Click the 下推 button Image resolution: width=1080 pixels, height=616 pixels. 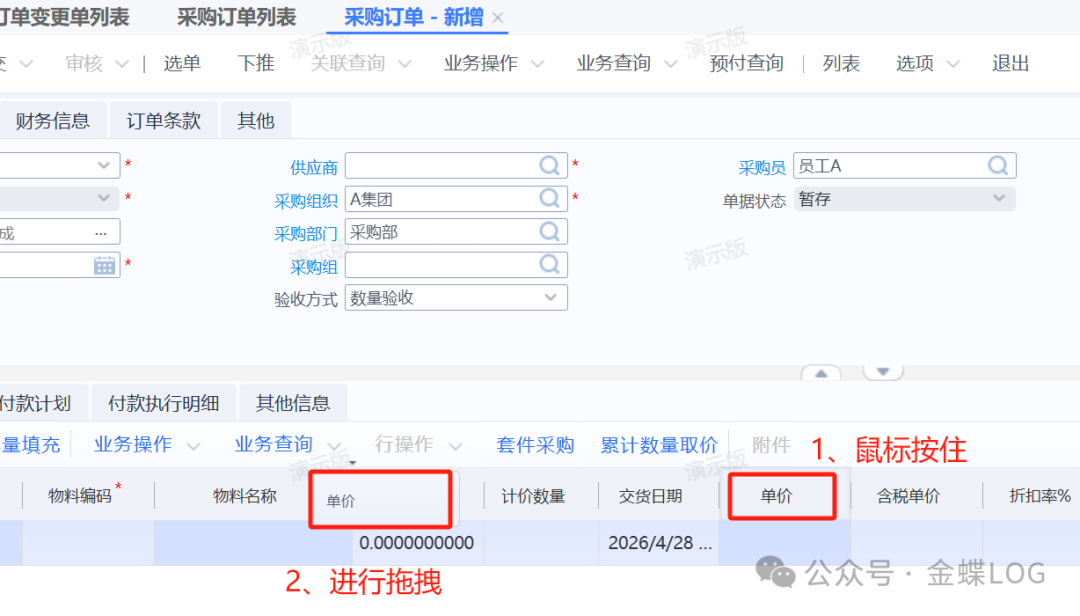coord(256,63)
